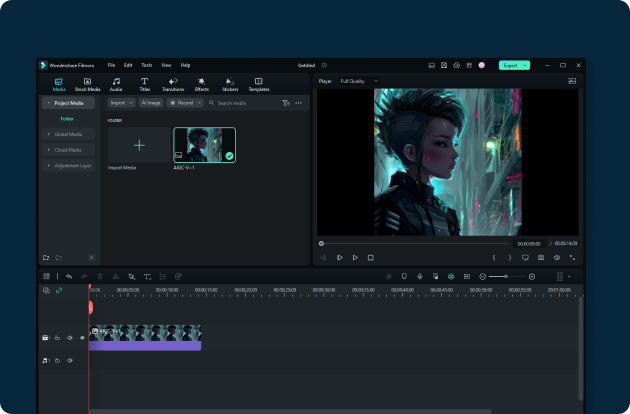Open the Templates tab
Image resolution: width=630 pixels, height=414 pixels.
tap(259, 85)
